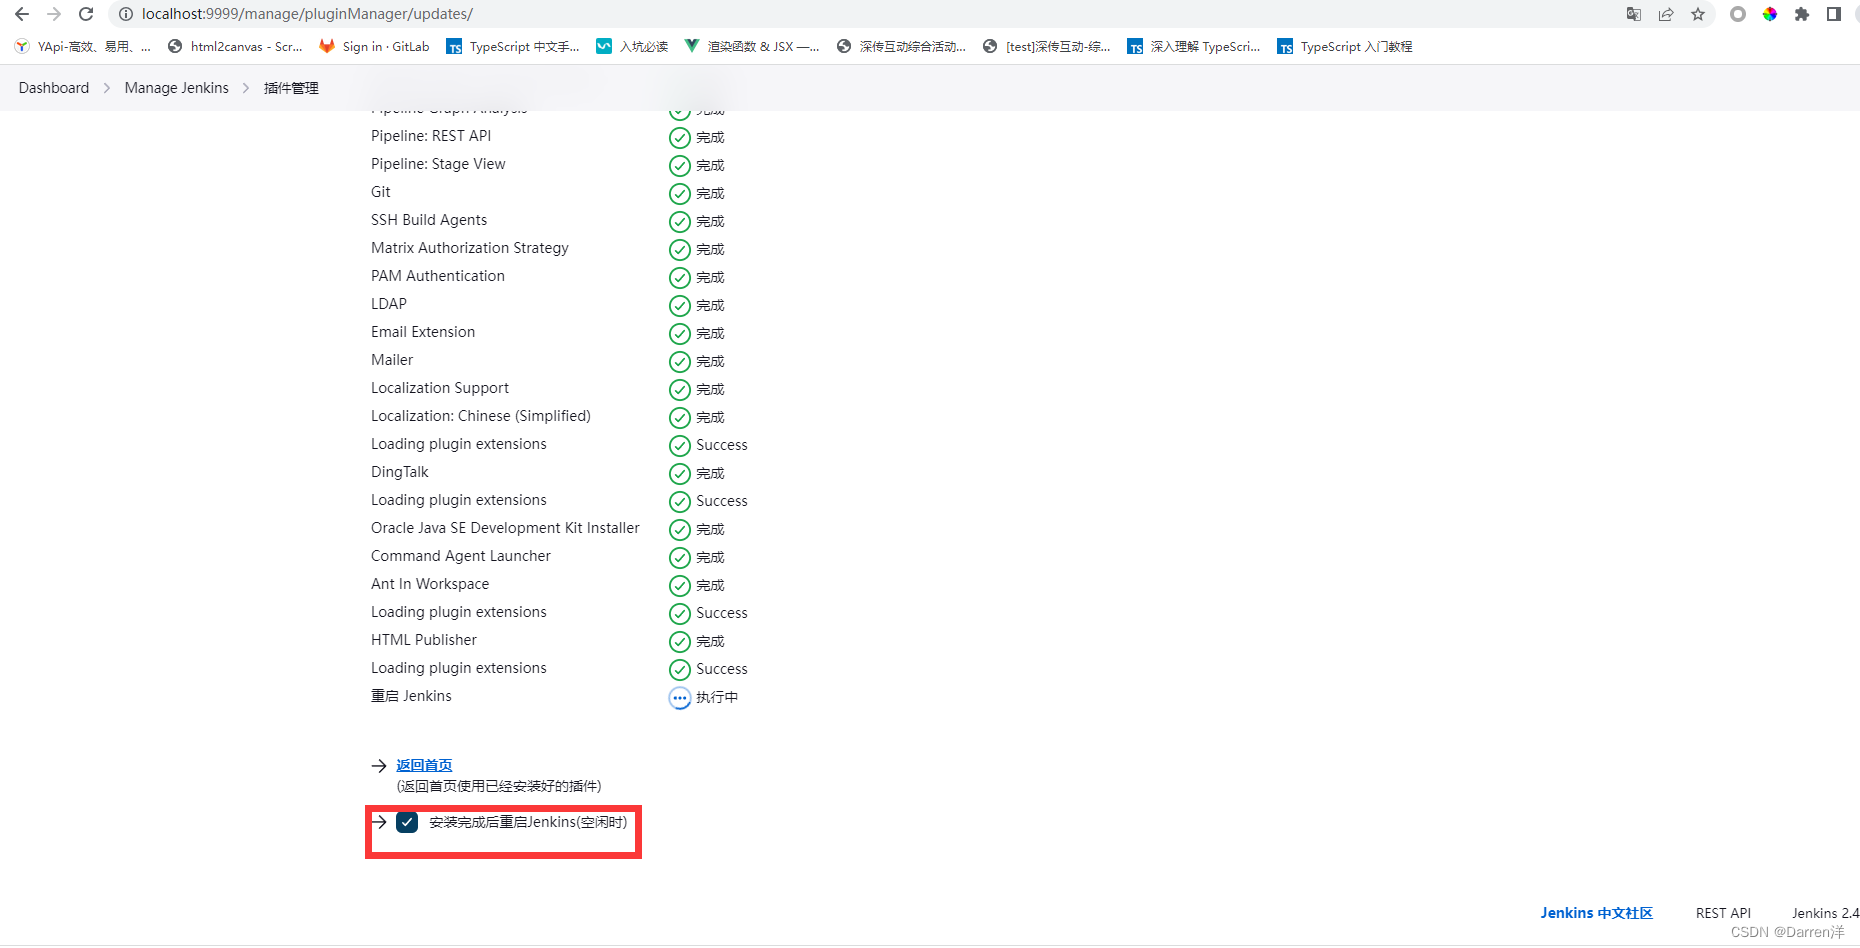The image size is (1860, 948).
Task: Click the Ant In Workspace check icon
Action: [x=680, y=585]
